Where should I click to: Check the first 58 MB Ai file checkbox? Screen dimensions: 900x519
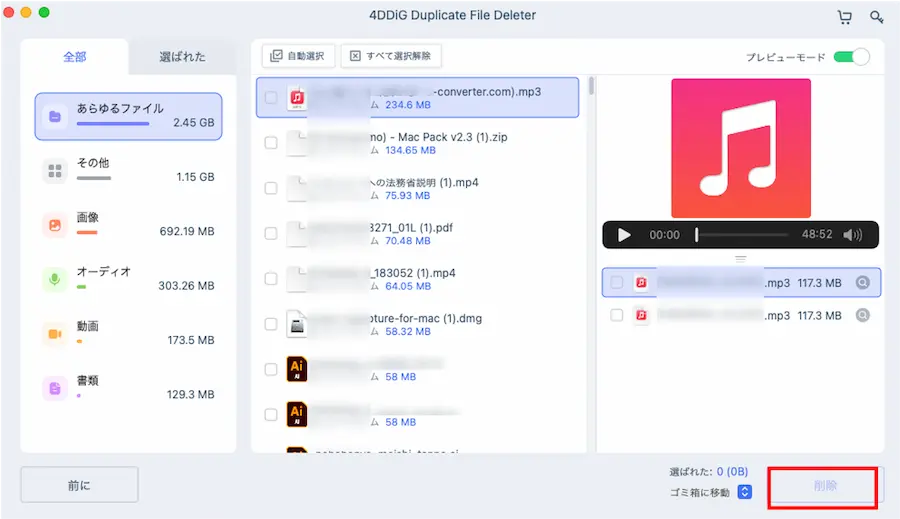click(x=271, y=369)
